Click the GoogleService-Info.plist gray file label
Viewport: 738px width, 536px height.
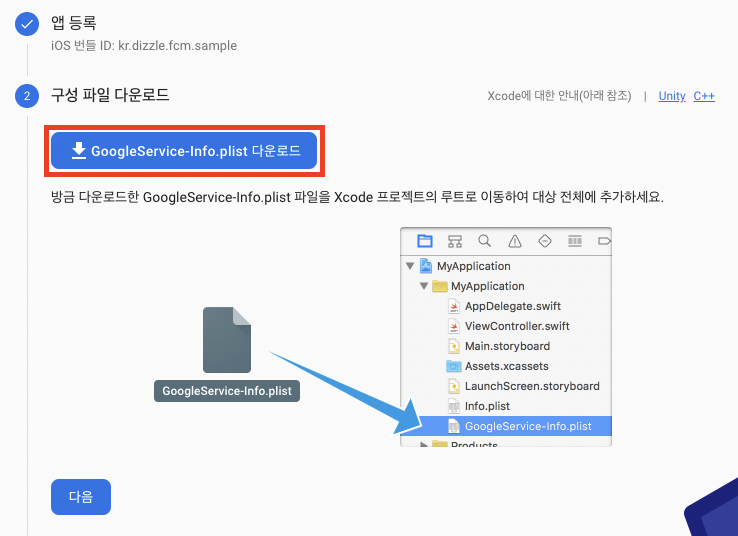coord(227,391)
